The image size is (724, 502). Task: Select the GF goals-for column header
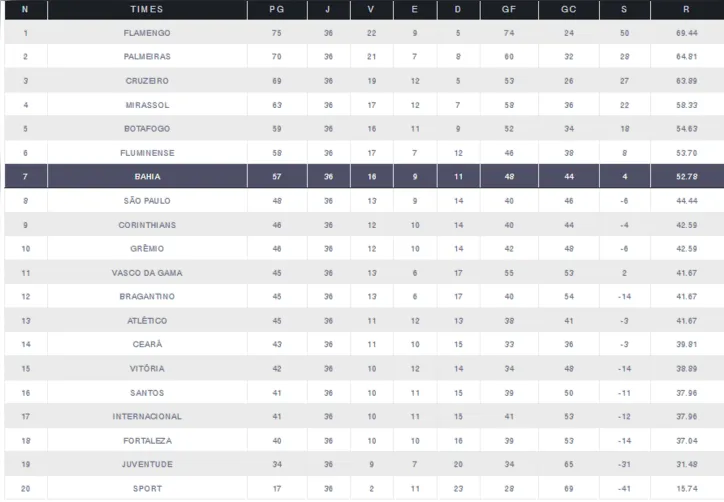(509, 9)
